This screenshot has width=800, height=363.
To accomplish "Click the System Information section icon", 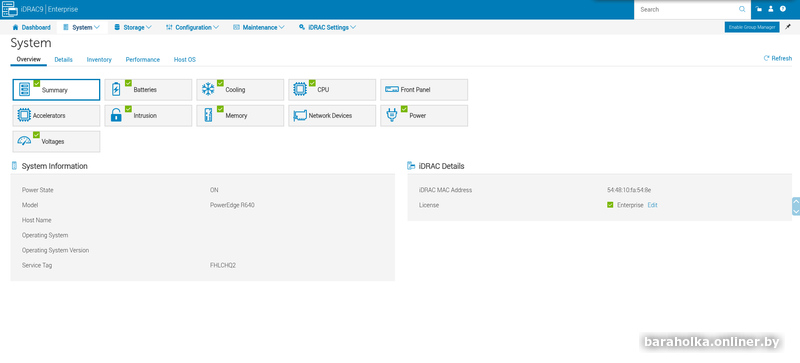I will click(14, 166).
